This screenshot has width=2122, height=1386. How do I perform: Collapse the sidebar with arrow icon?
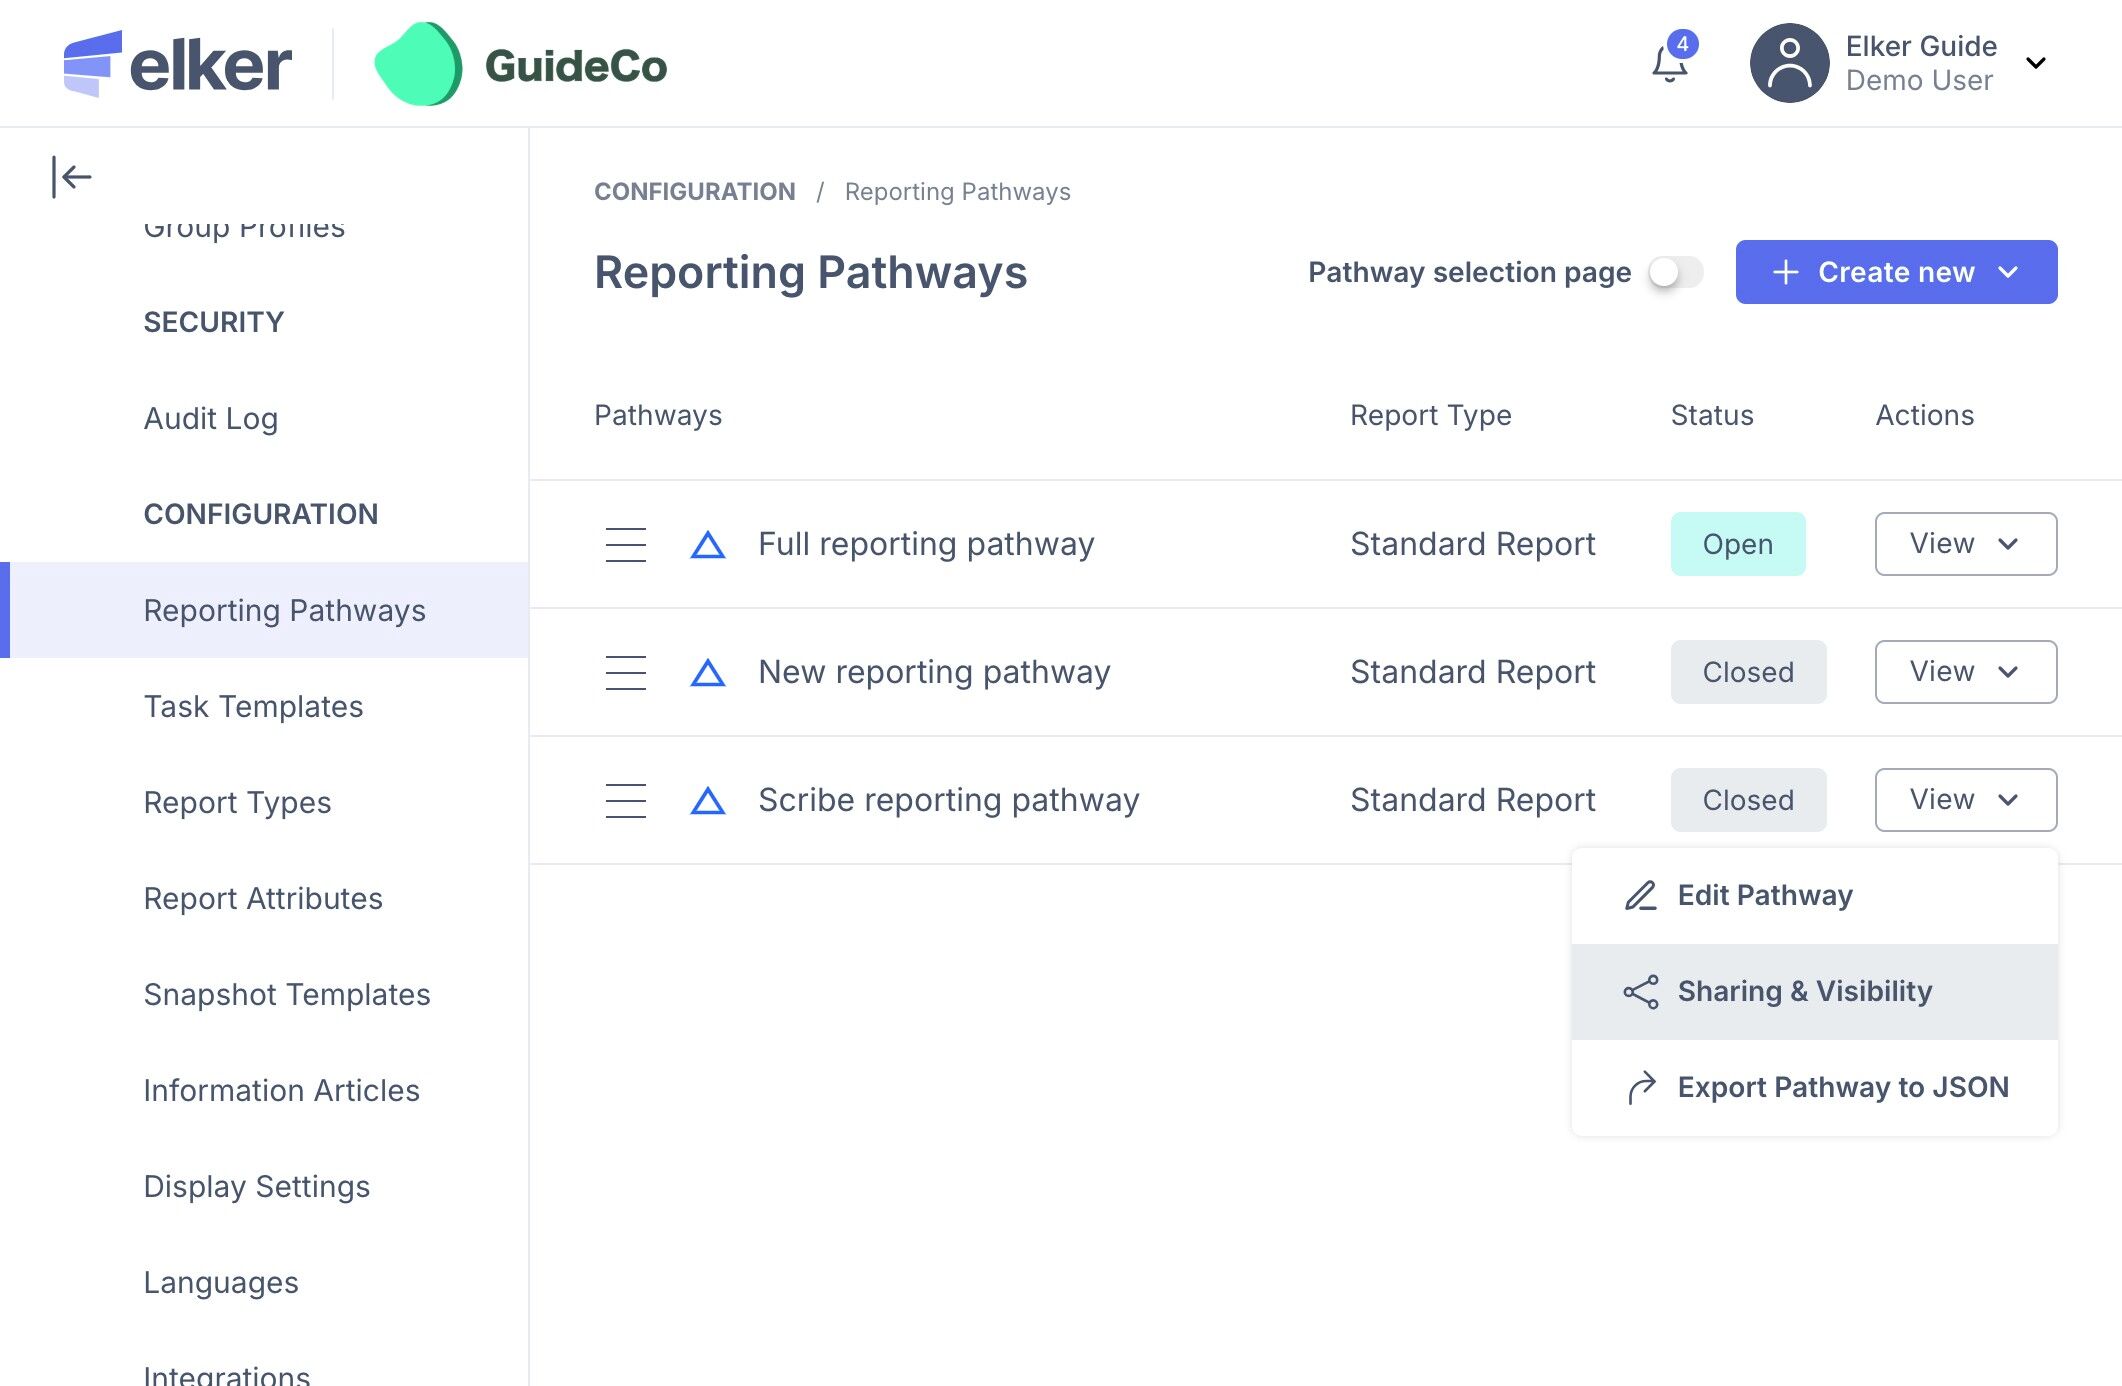(72, 177)
